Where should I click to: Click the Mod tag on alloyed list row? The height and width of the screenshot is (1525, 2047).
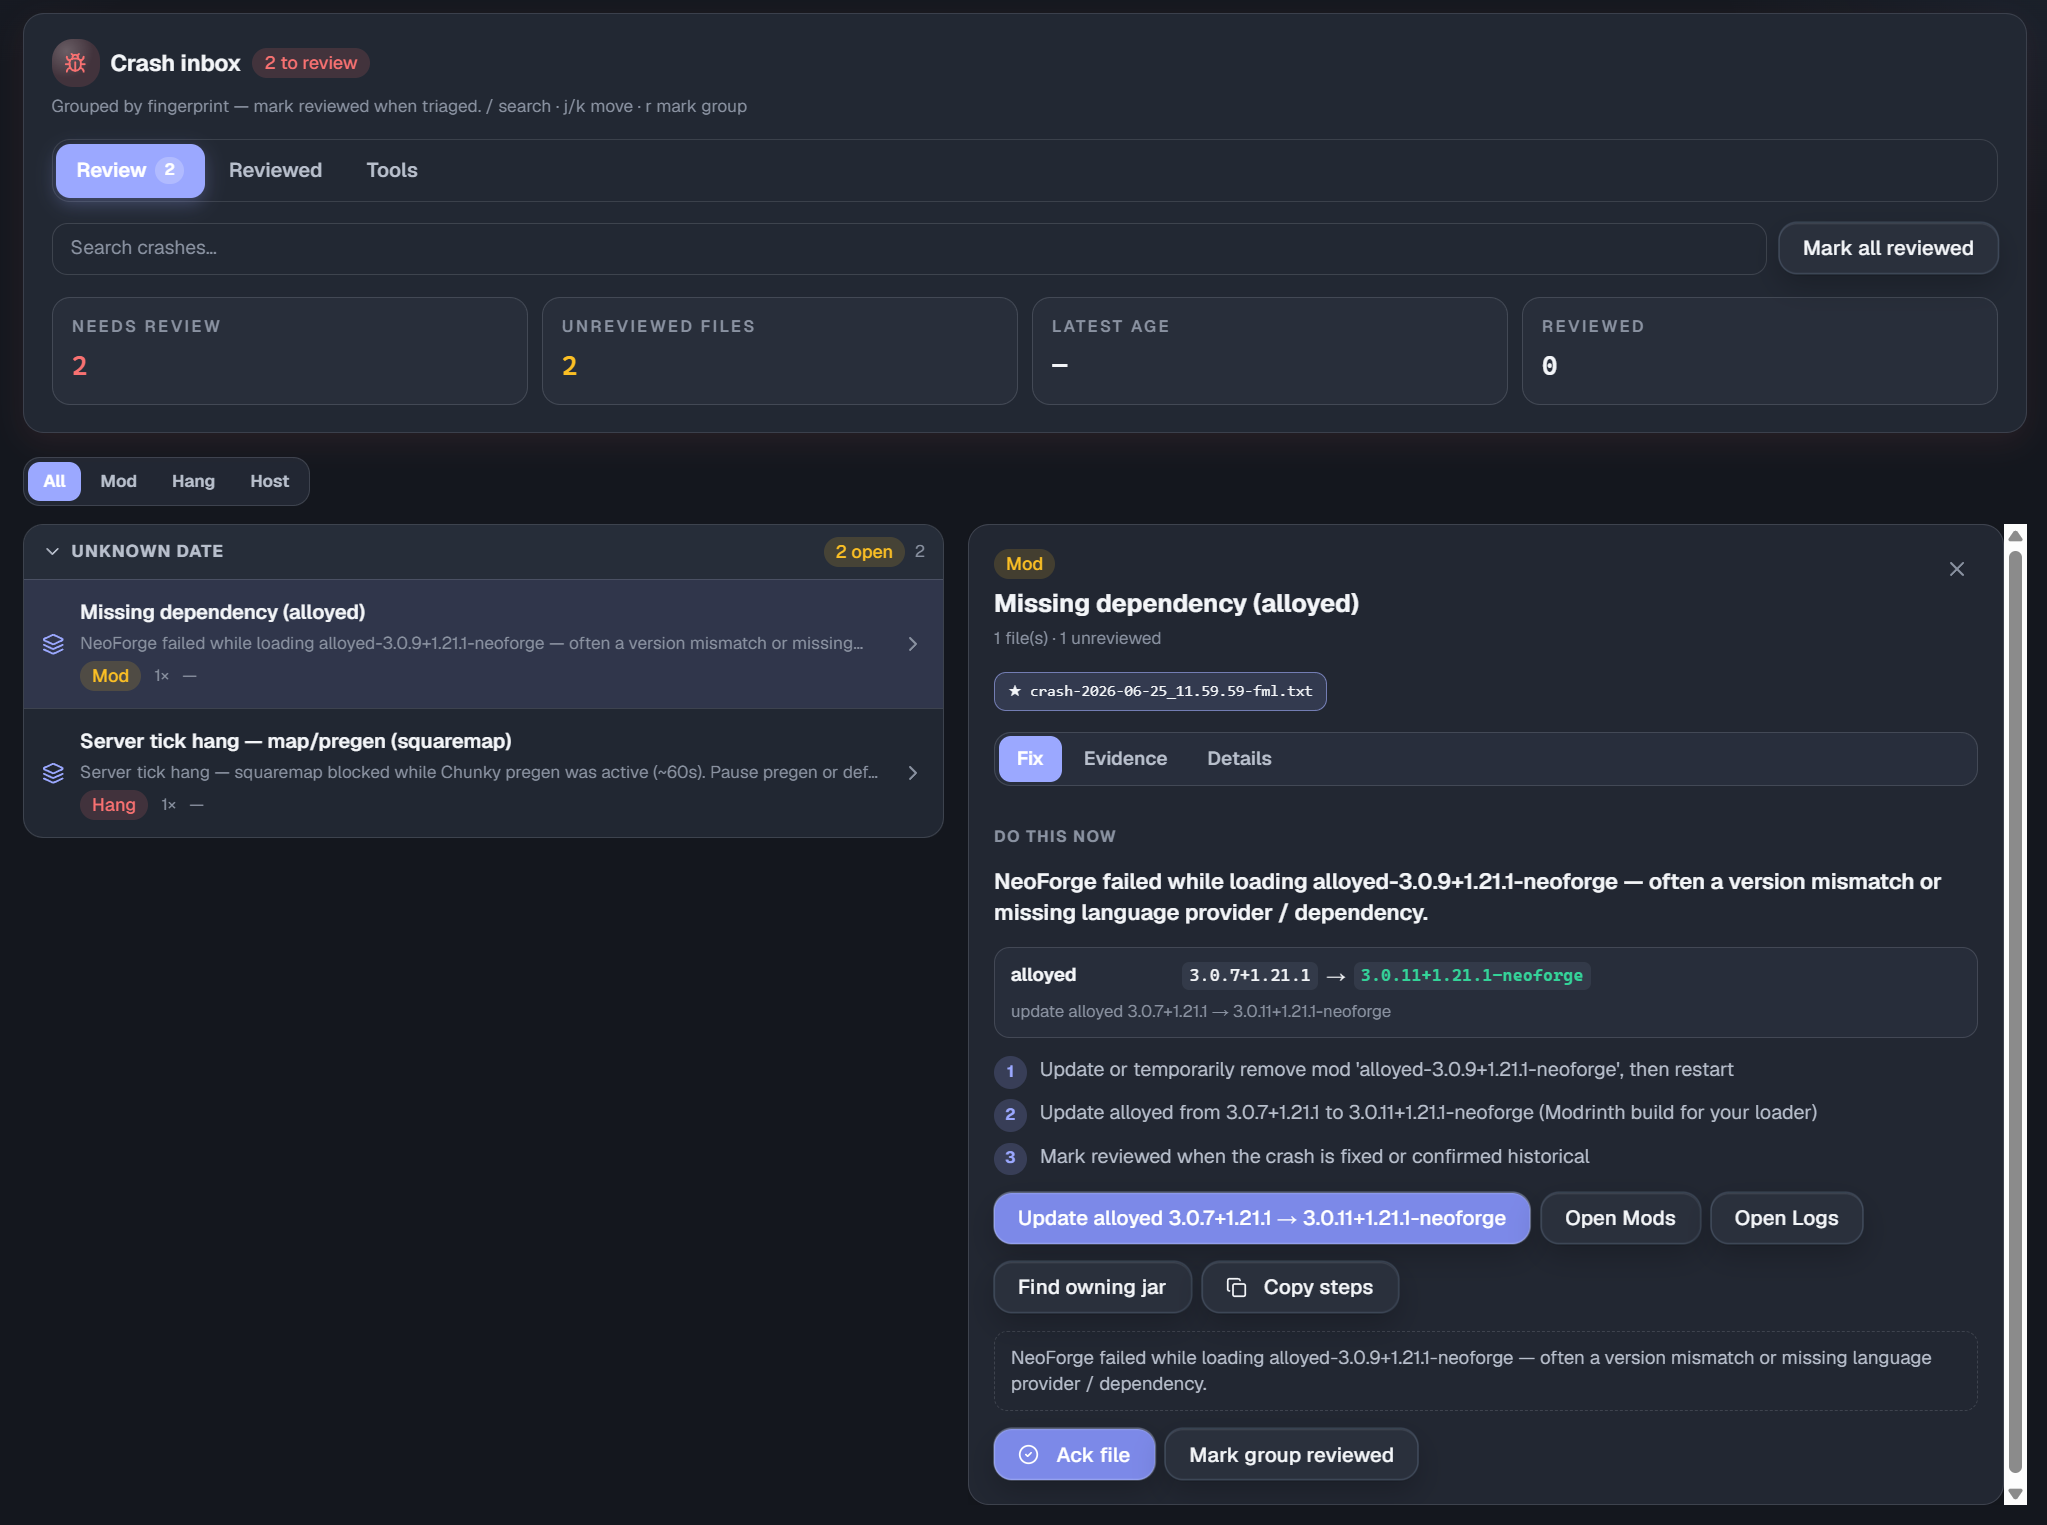(x=110, y=676)
